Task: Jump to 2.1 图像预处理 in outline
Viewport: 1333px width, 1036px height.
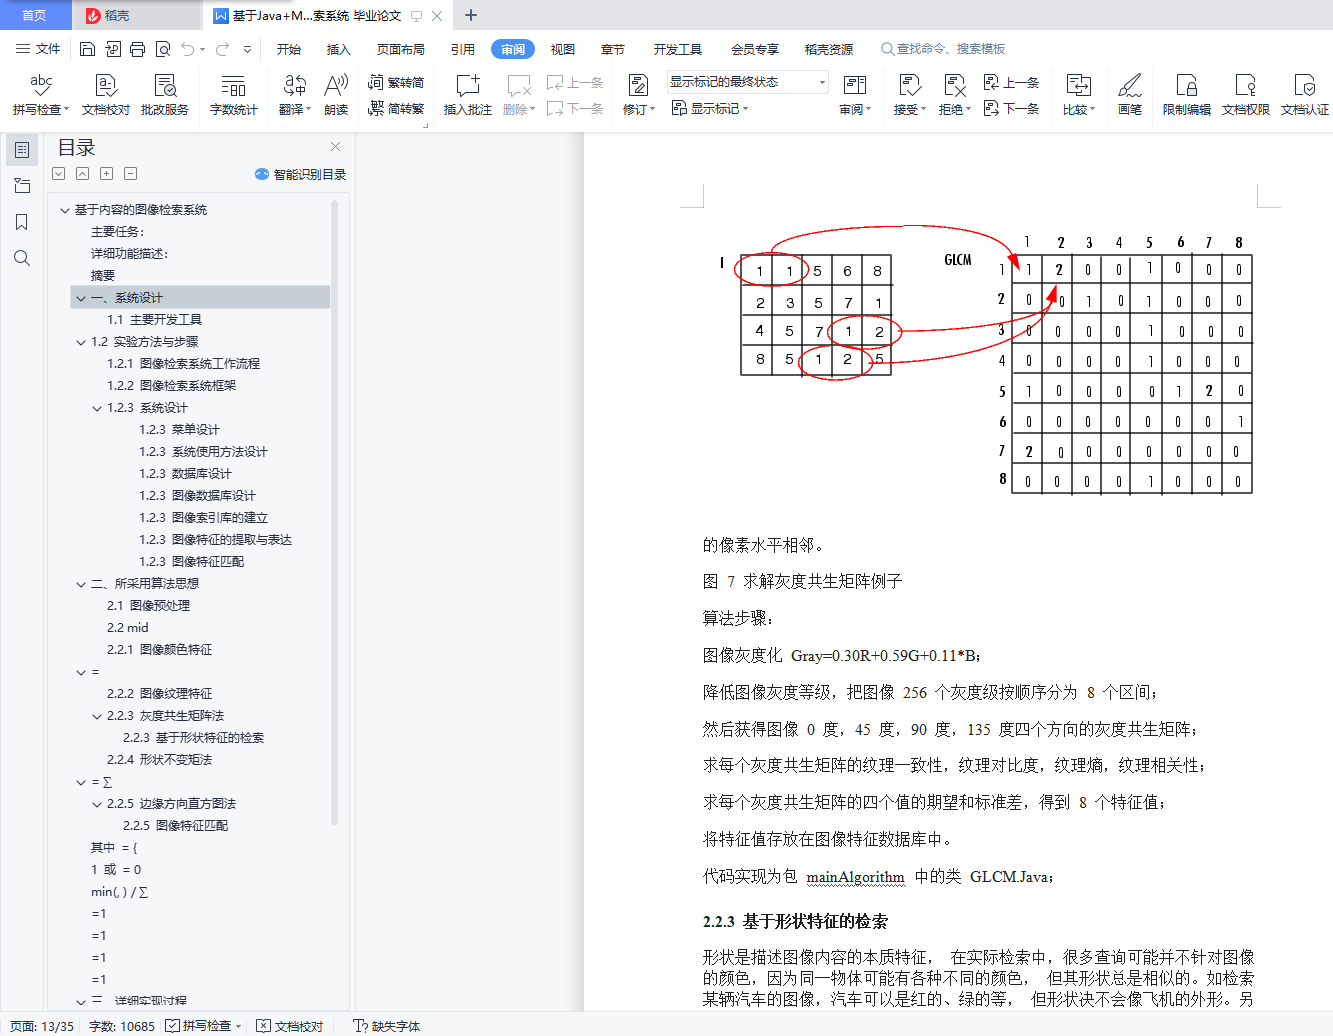Action: [x=148, y=606]
